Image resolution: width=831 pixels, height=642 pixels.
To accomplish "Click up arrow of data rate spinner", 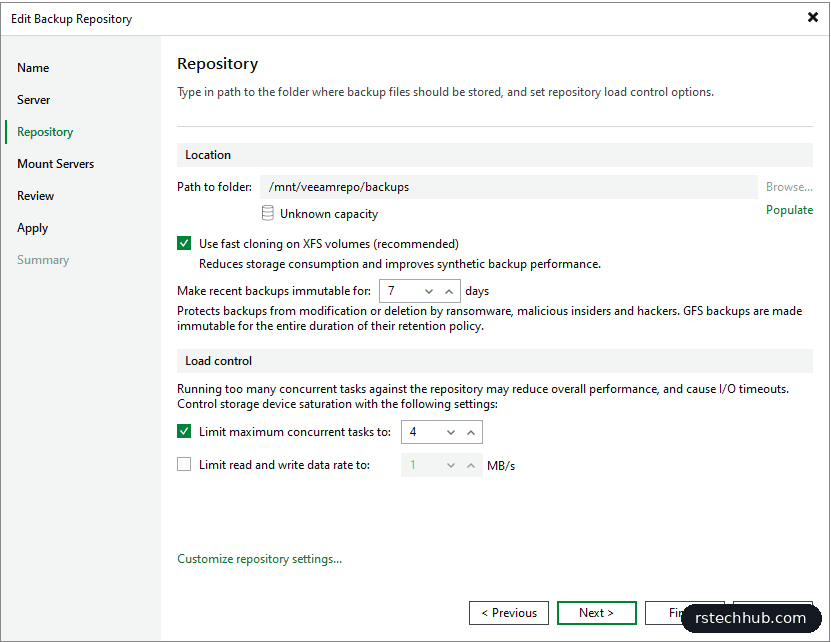I will coord(471,465).
